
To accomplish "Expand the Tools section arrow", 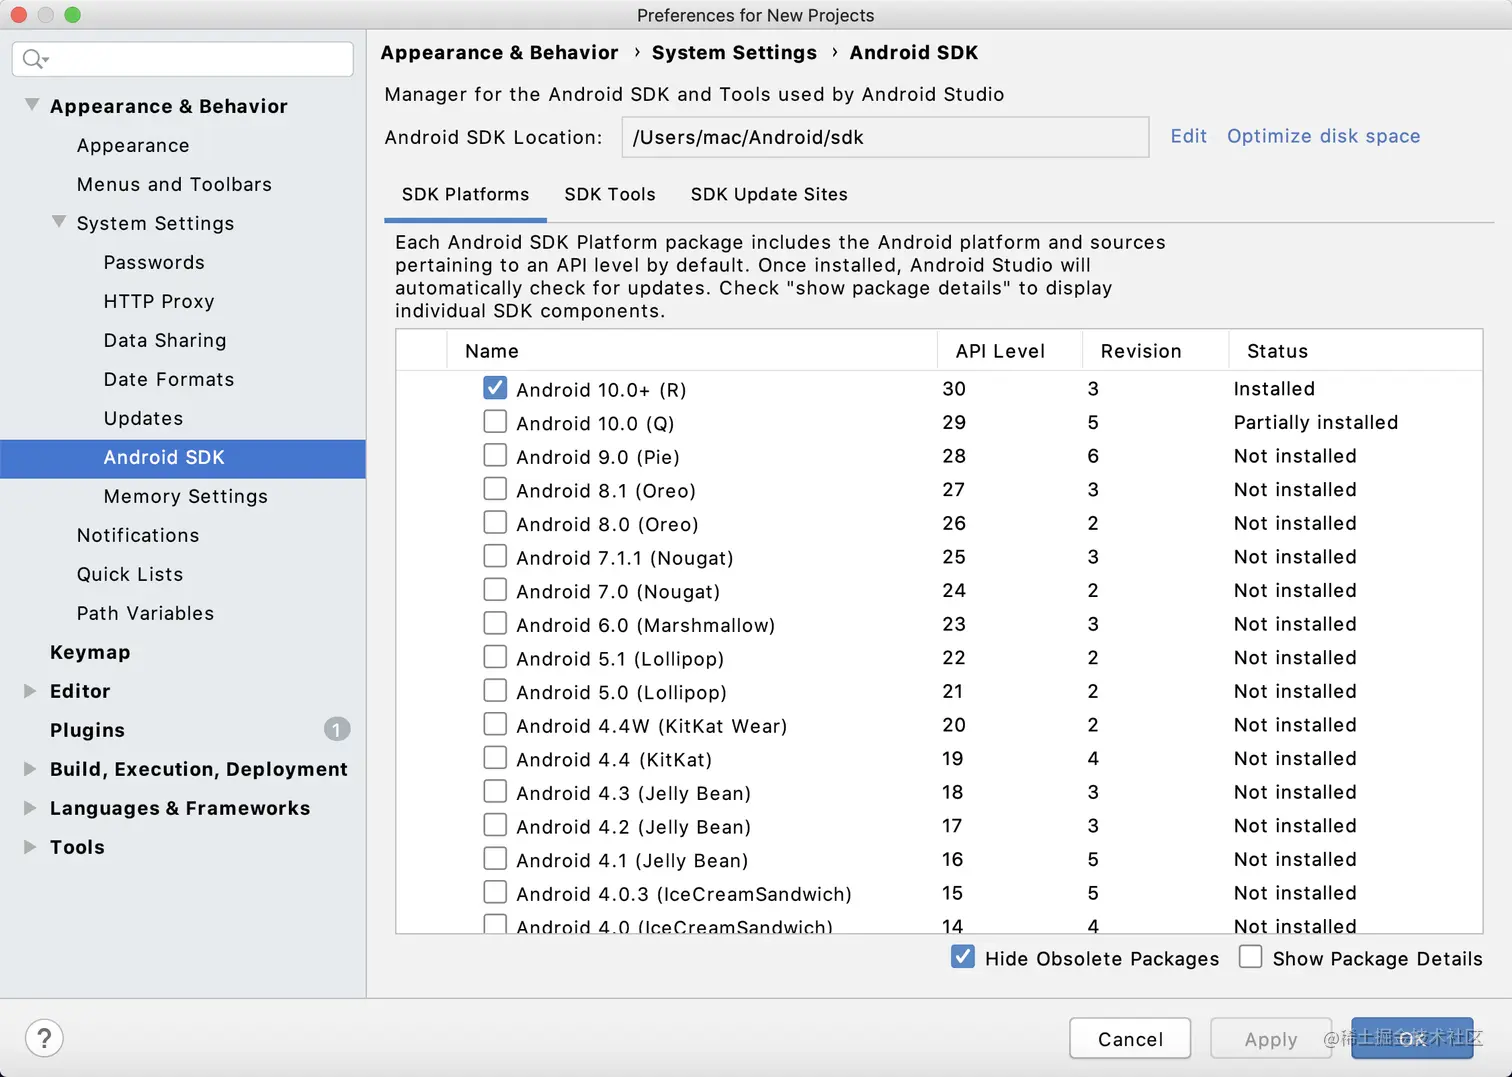I will tap(30, 847).
